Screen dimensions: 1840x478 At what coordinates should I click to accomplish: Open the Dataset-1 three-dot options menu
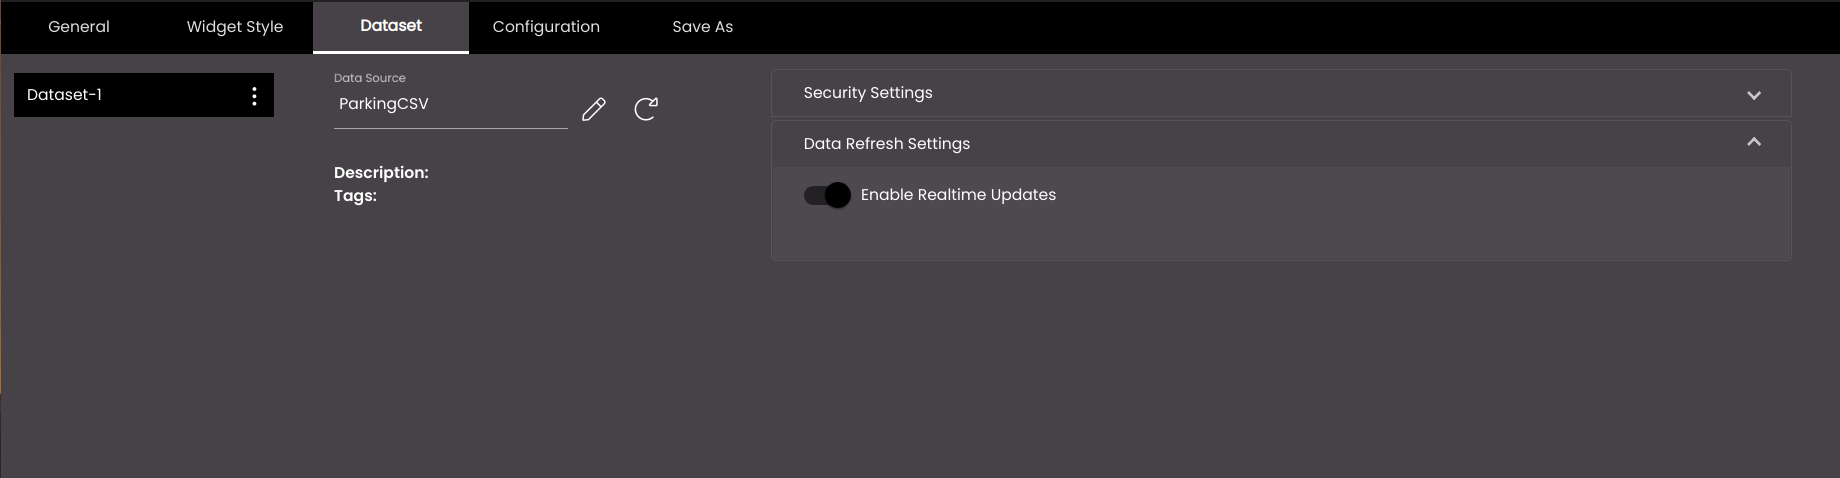254,95
